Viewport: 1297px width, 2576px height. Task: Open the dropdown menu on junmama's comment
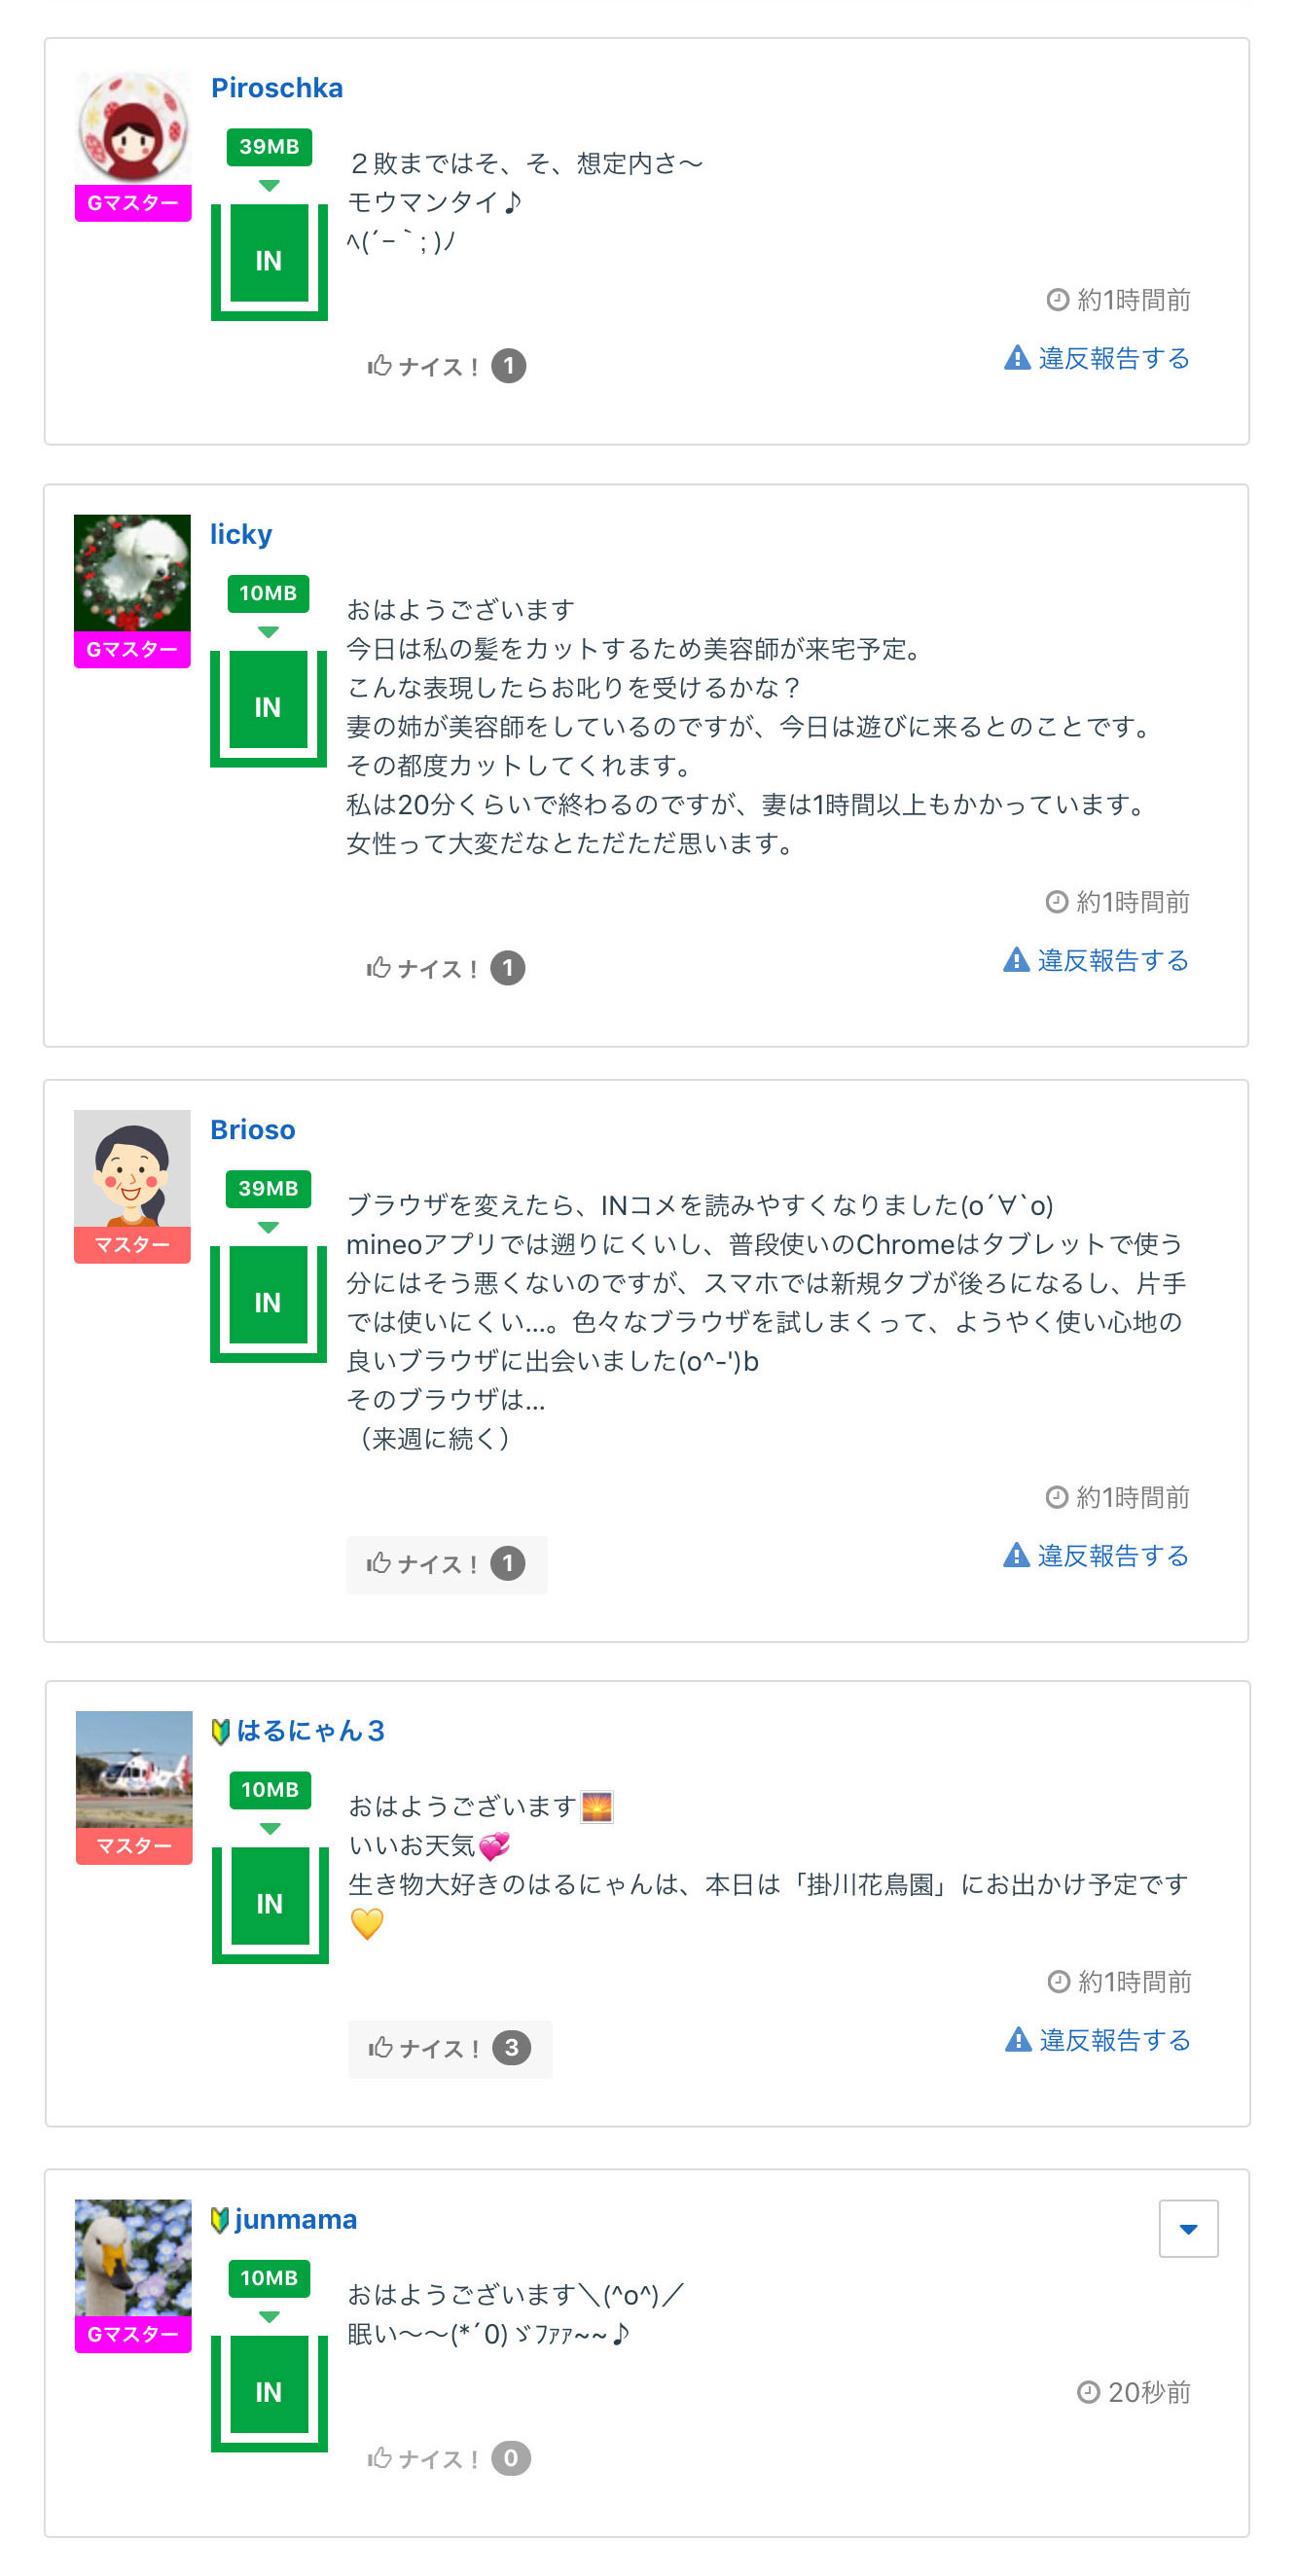1187,2228
